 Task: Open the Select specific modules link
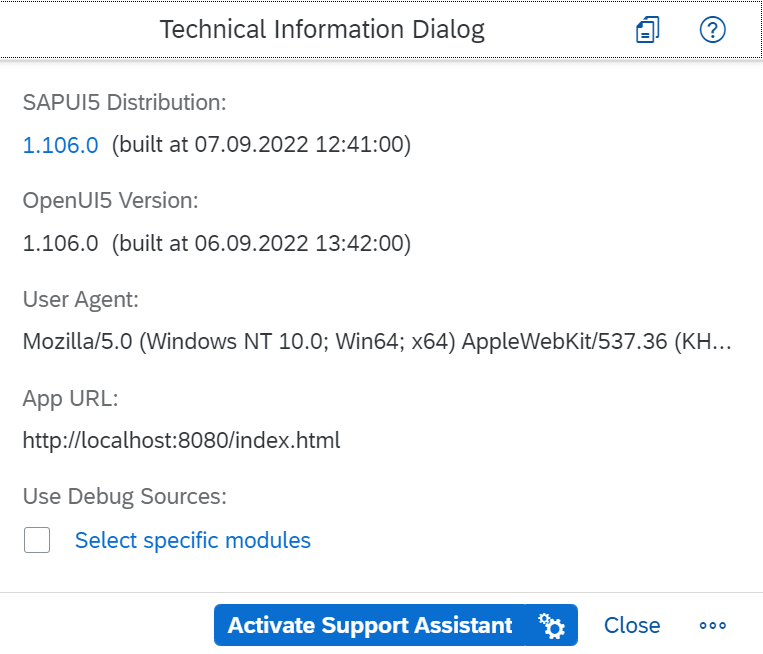[x=193, y=540]
